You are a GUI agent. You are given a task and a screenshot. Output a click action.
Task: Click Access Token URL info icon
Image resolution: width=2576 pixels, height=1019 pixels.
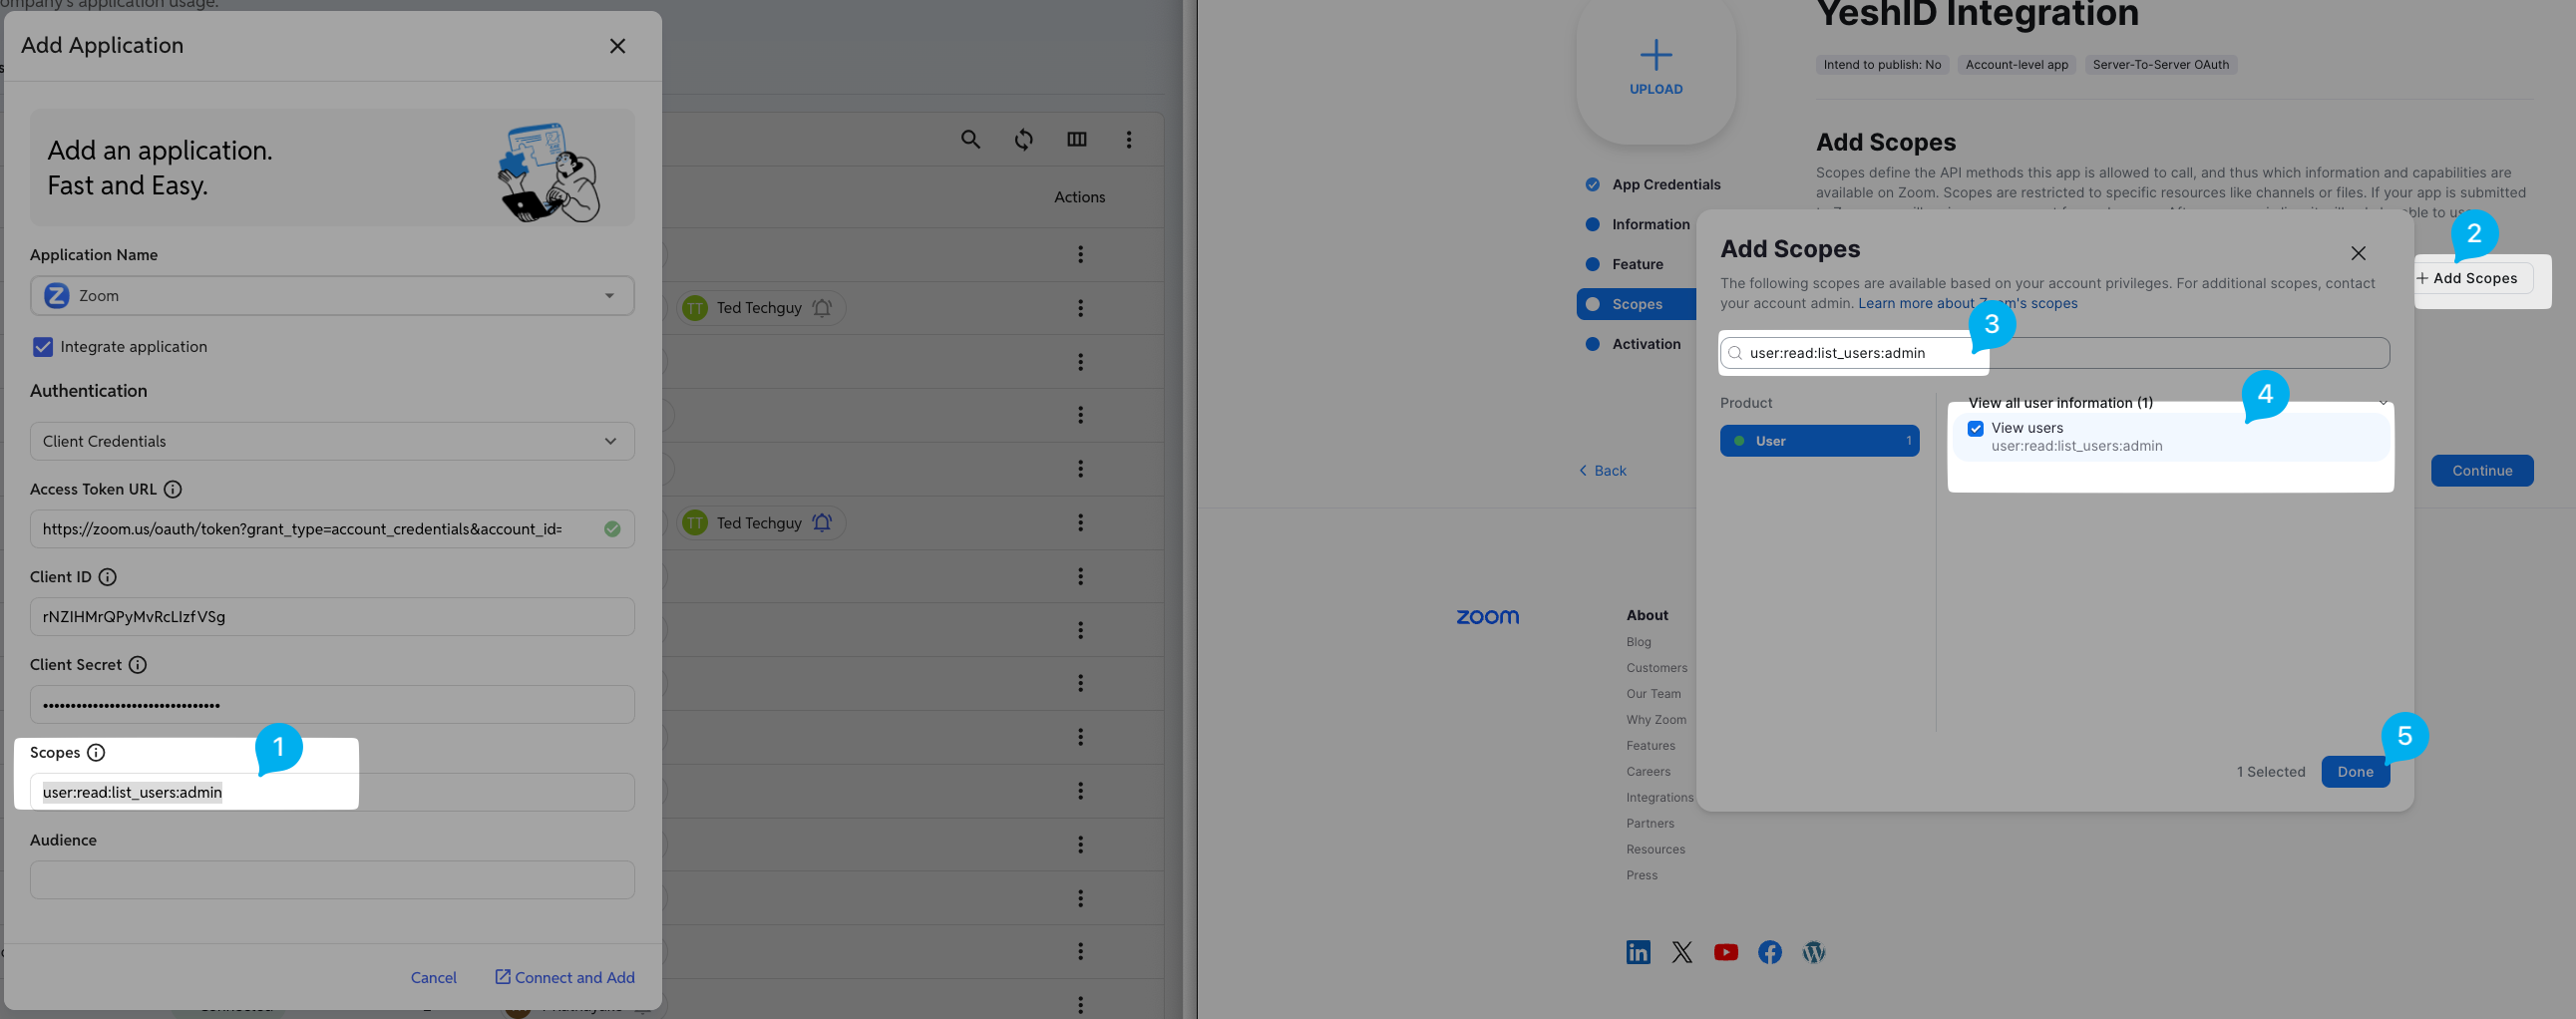pyautogui.click(x=173, y=489)
